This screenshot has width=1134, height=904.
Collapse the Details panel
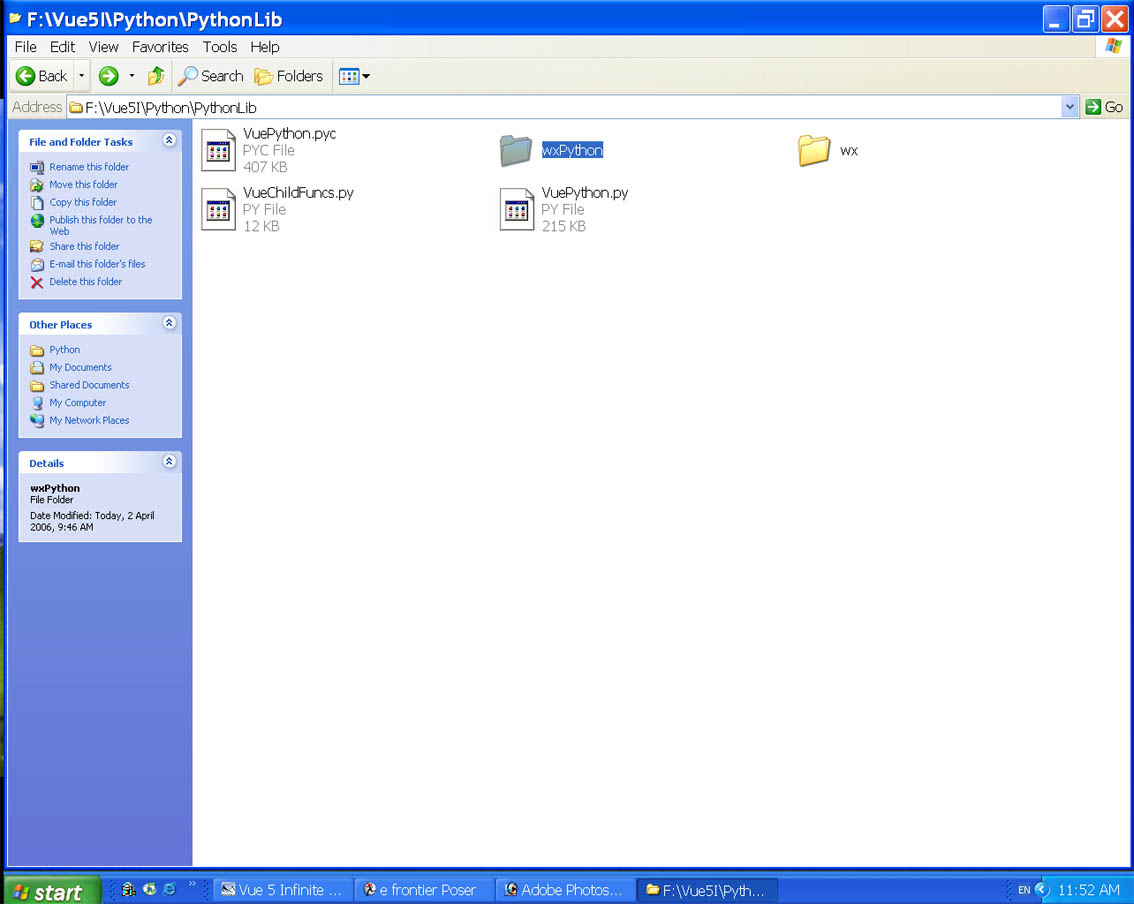169,462
